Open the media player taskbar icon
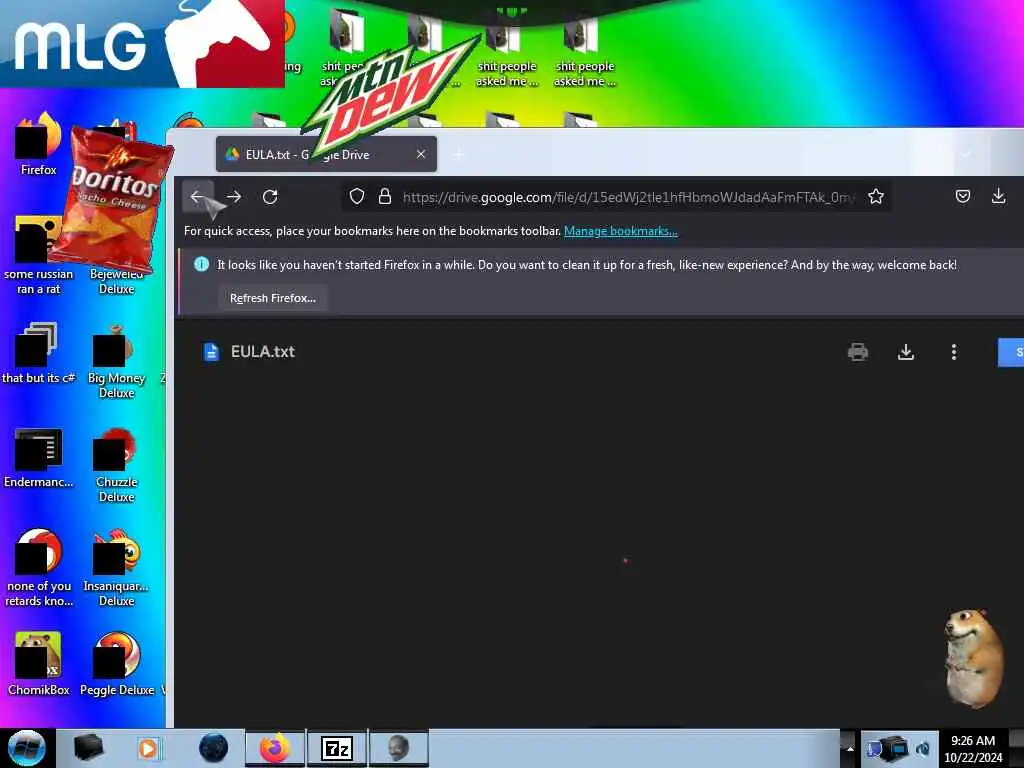The image size is (1024, 768). pos(148,748)
